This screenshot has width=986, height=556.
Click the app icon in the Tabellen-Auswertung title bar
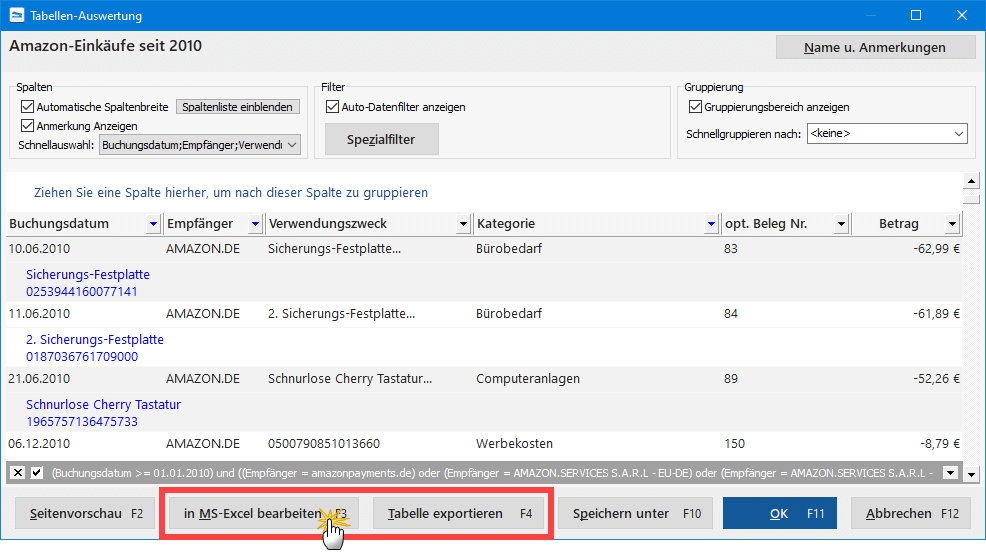pos(16,15)
